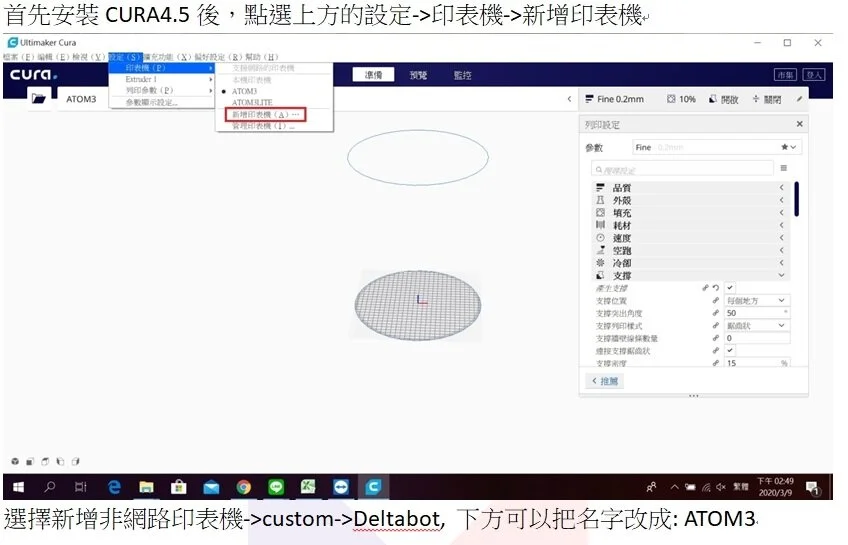Close the print settings panel
This screenshot has height=545, width=848.
coord(799,124)
